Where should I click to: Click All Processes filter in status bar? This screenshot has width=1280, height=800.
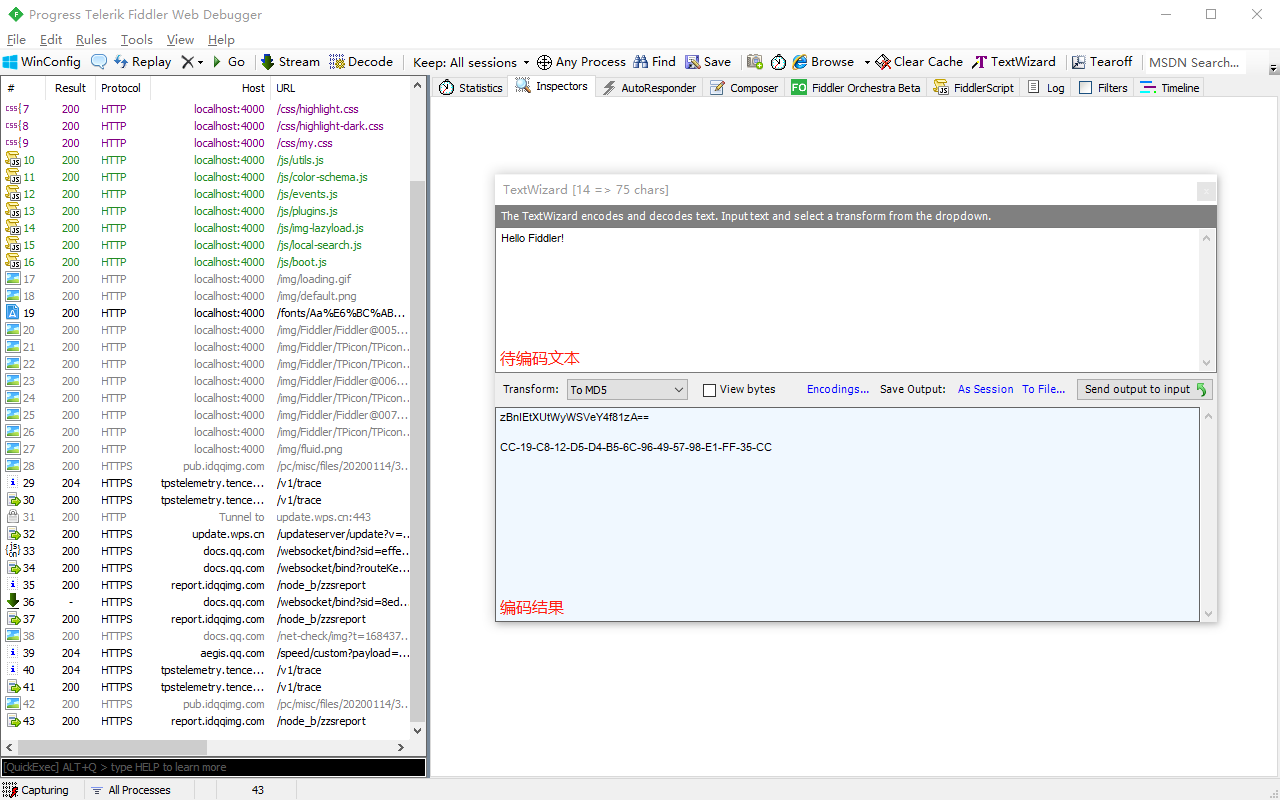(130, 790)
